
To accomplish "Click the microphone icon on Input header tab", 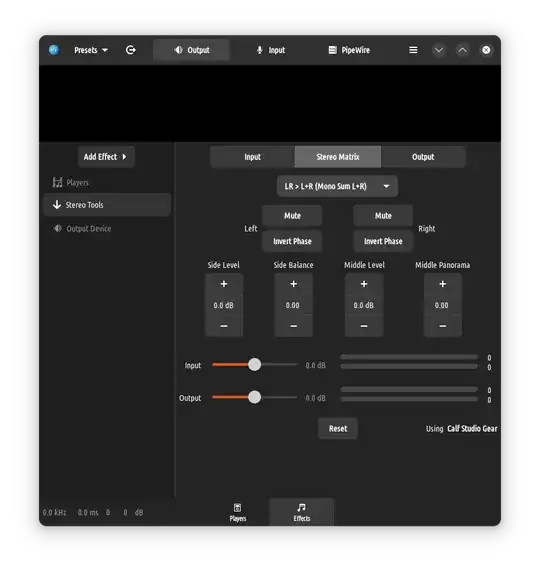I will [259, 50].
